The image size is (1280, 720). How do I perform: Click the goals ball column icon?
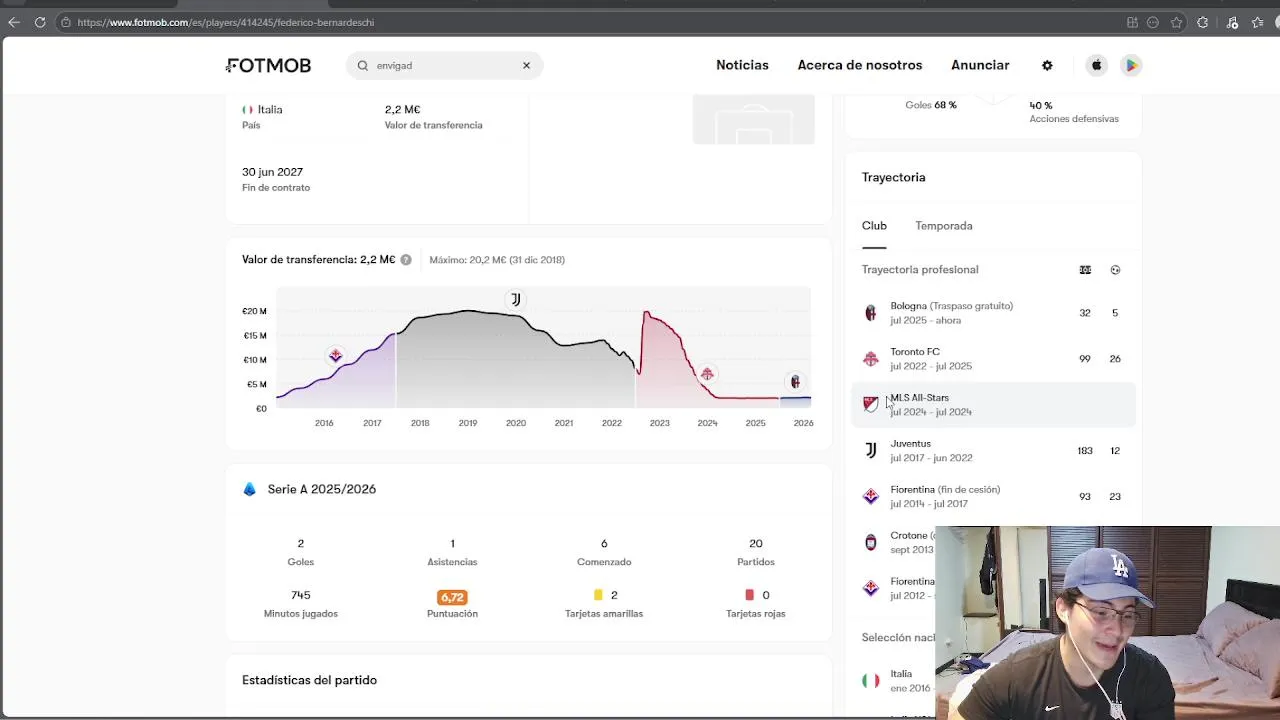pos(1115,270)
